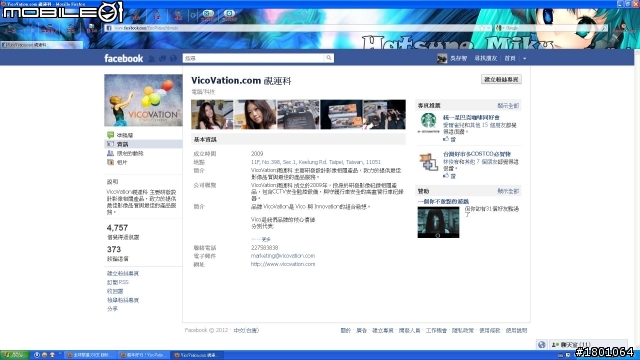The width and height of the screenshot is (640, 360).
Task: Open the Facebook logo home link
Action: (123, 58)
